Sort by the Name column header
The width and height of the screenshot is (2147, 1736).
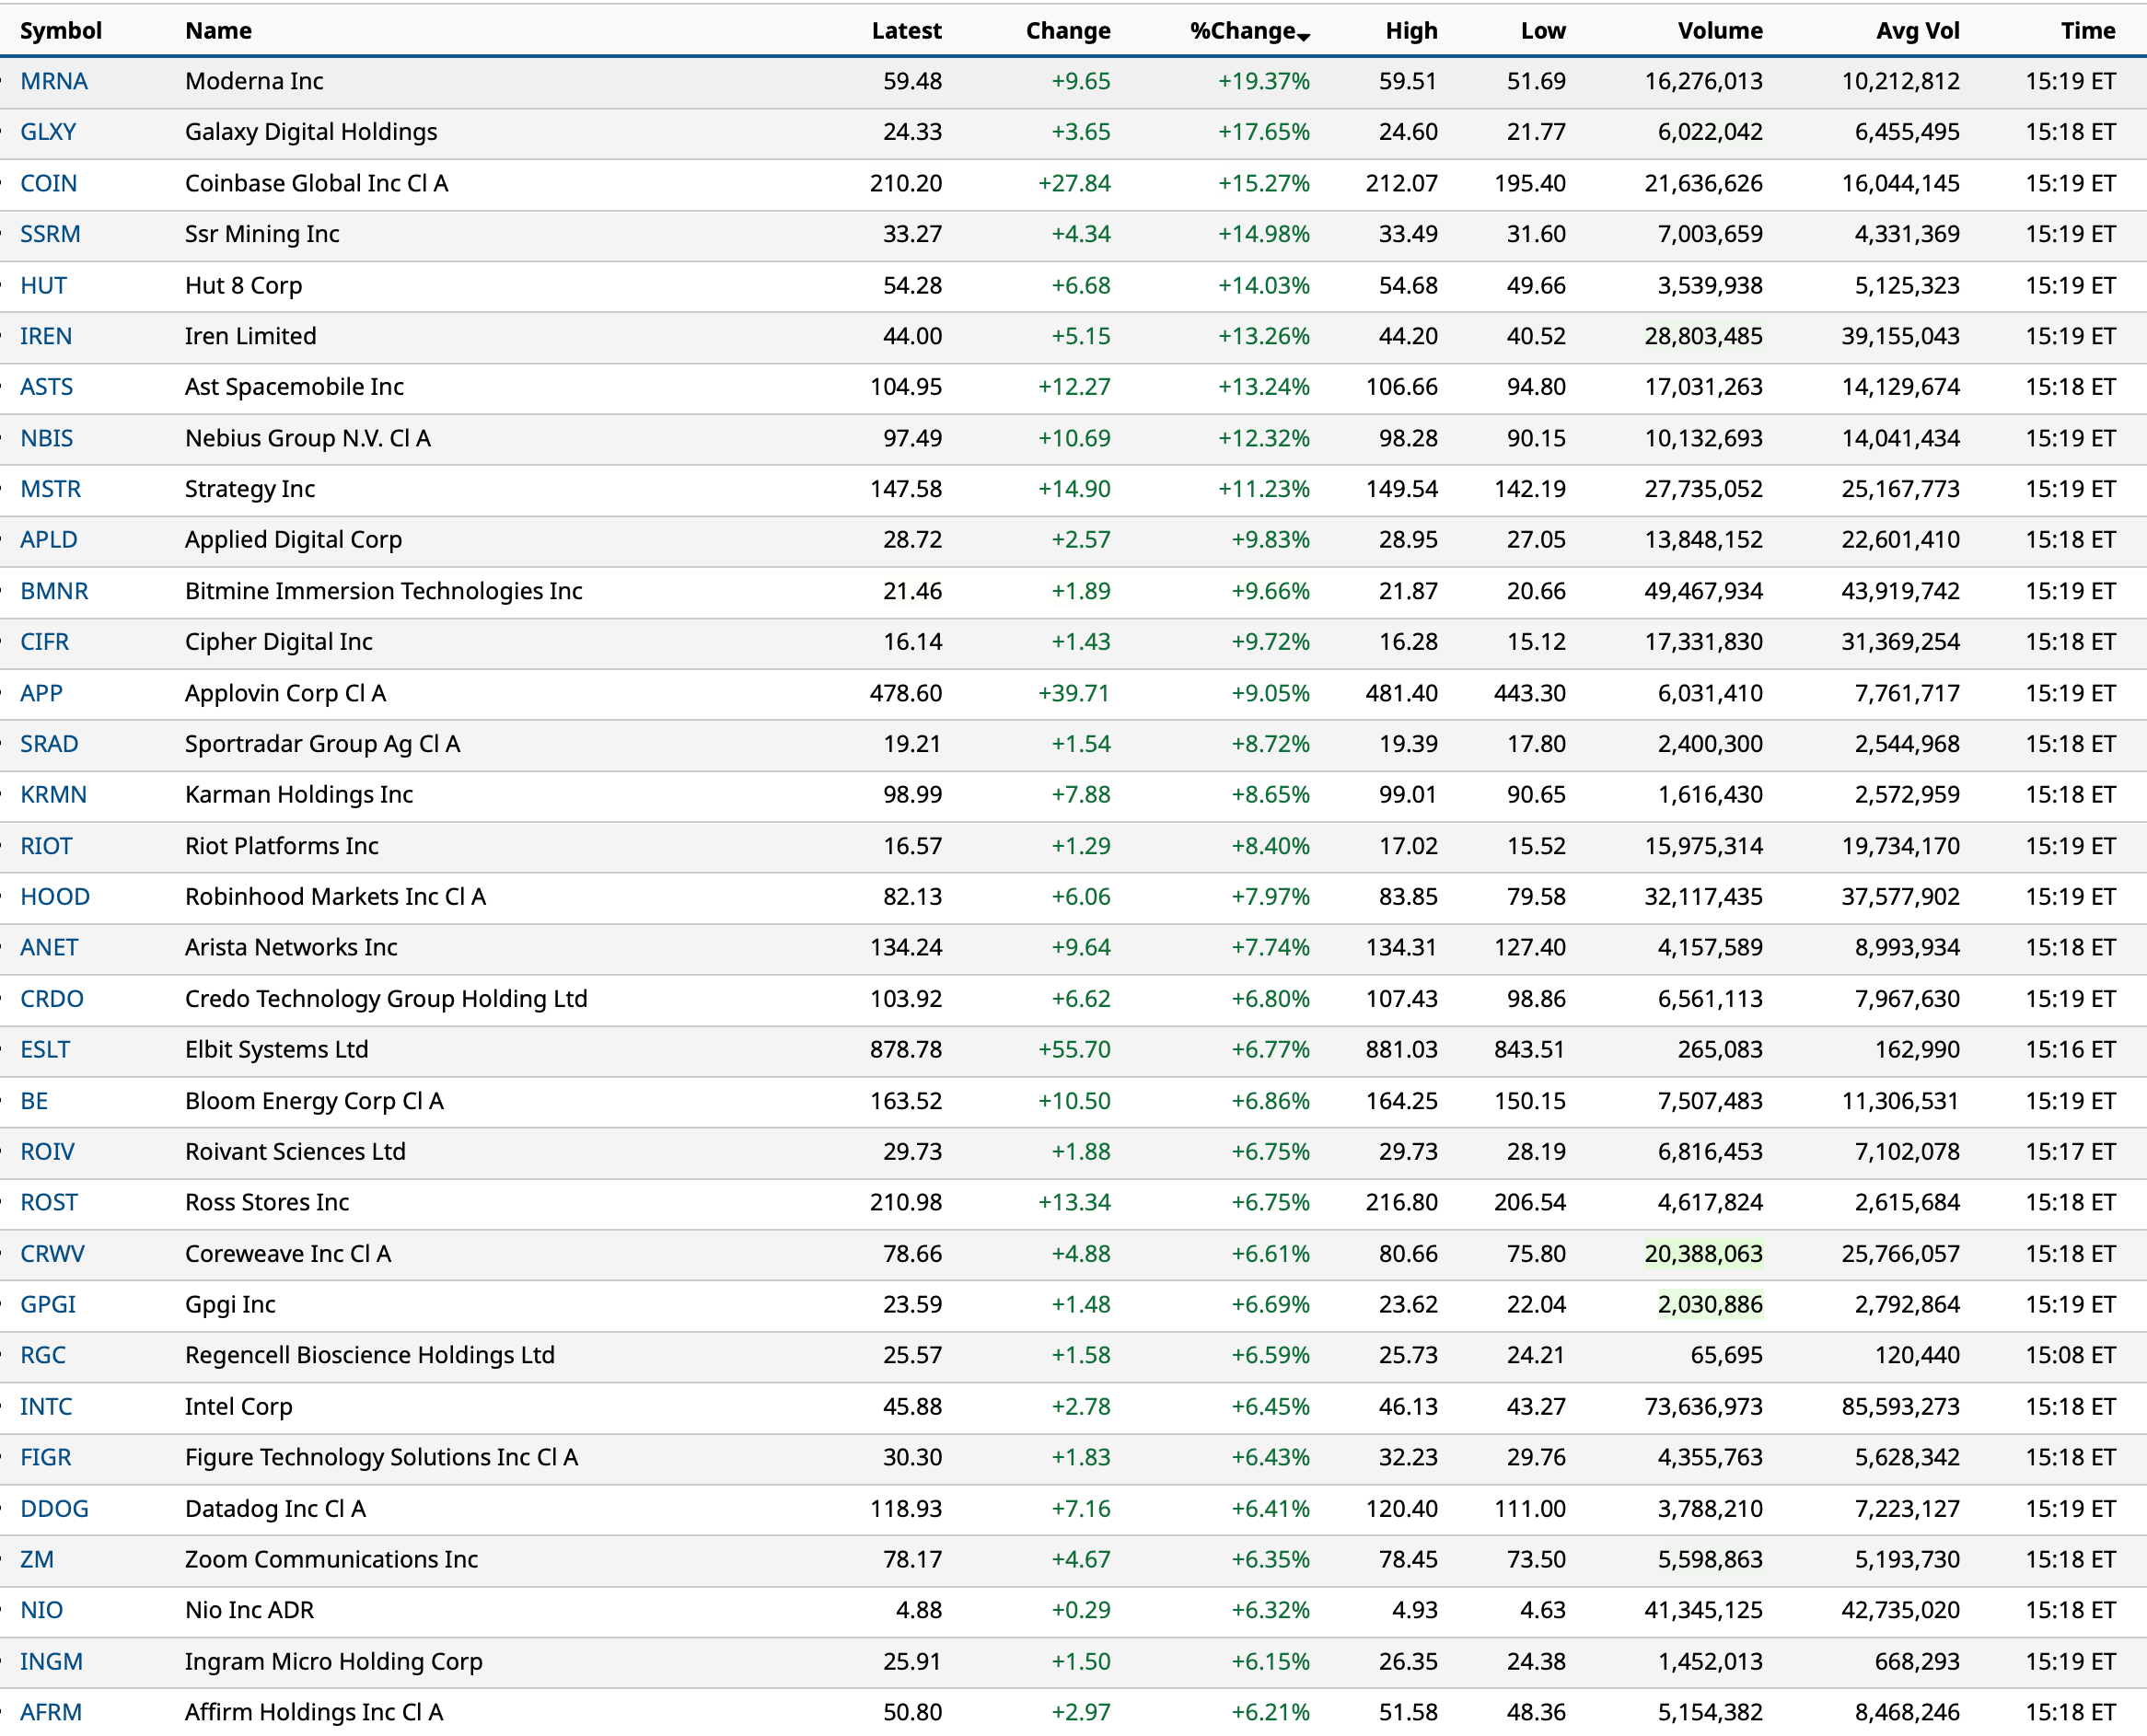[218, 30]
